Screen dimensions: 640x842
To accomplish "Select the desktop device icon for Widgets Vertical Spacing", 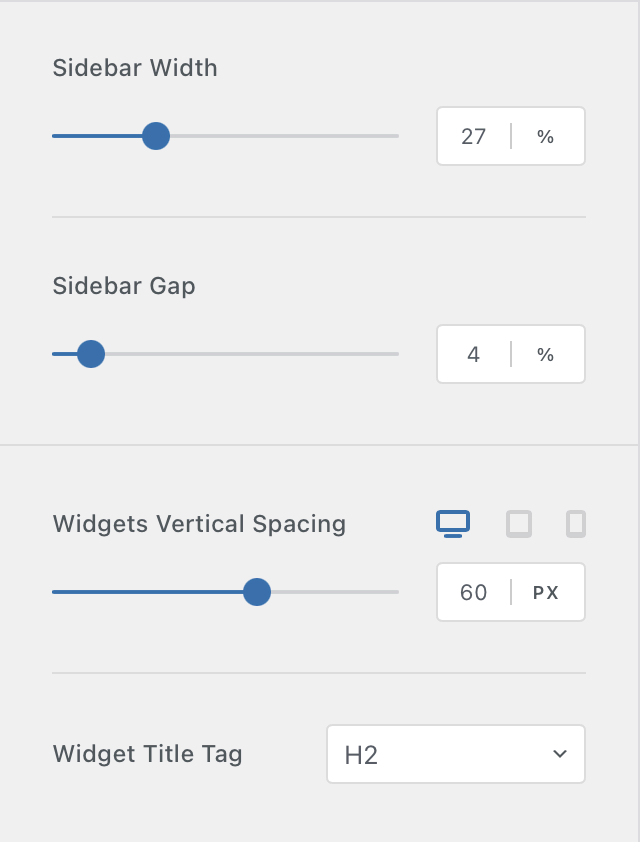I will [x=453, y=523].
